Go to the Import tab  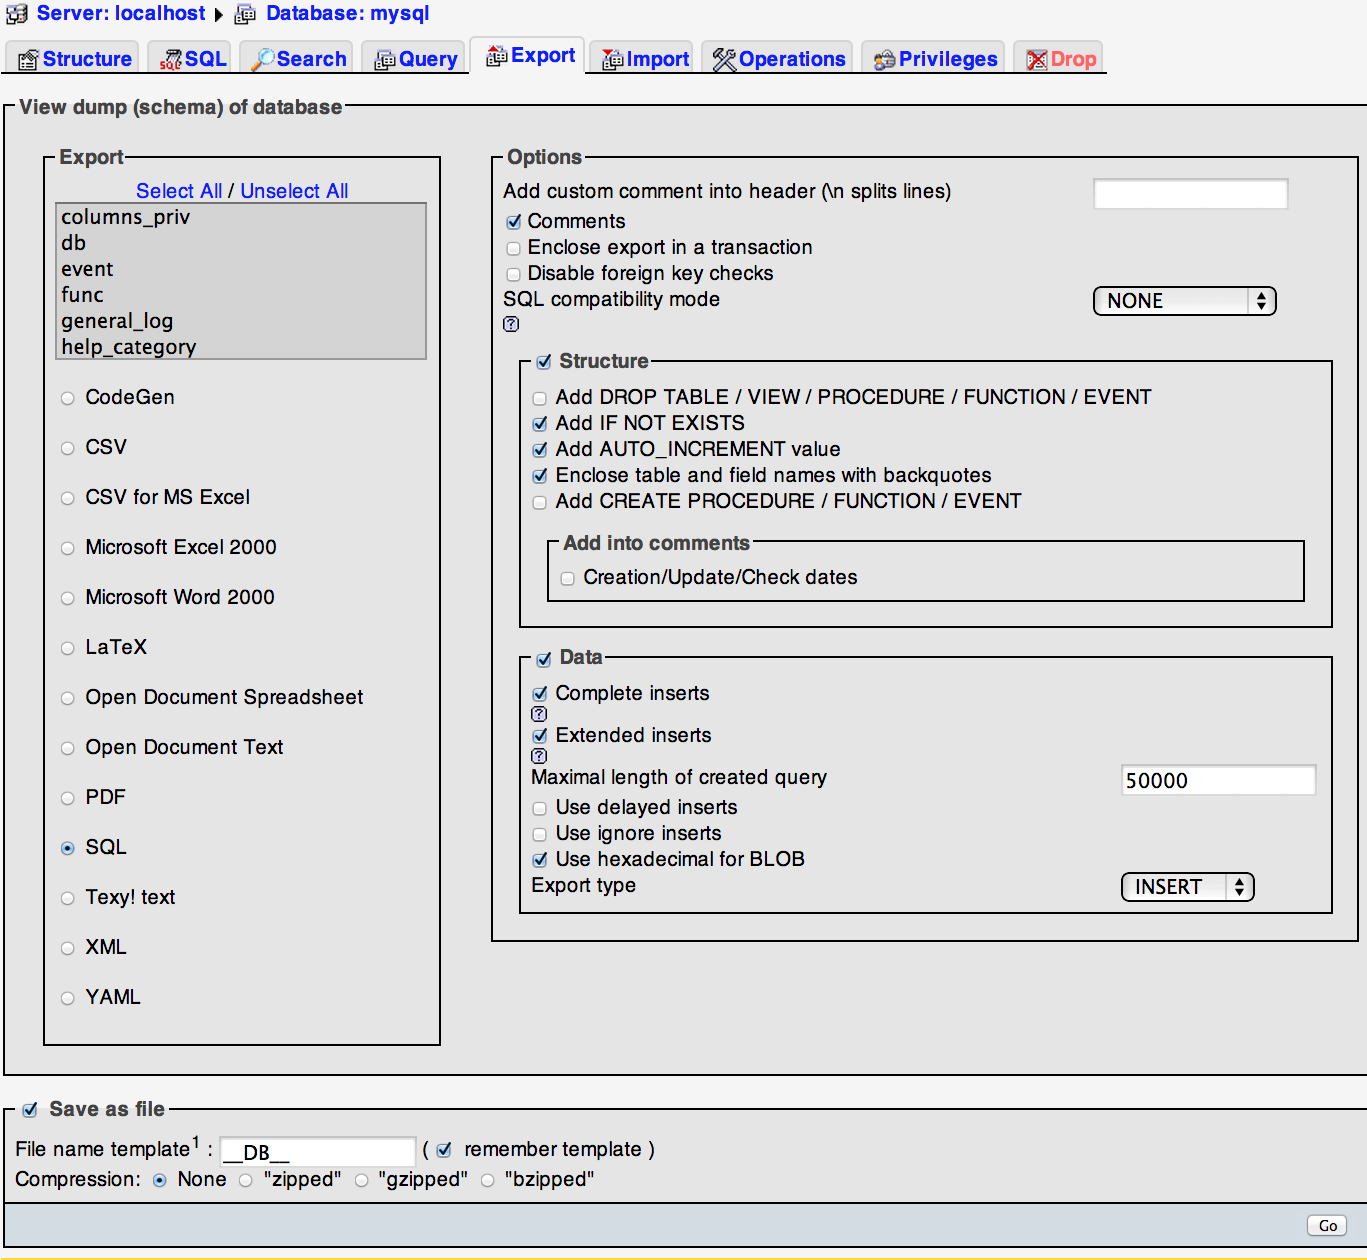click(644, 59)
